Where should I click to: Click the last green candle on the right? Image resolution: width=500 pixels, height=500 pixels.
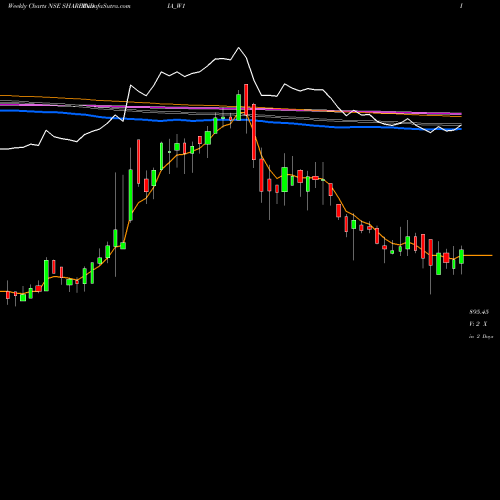pos(462,257)
